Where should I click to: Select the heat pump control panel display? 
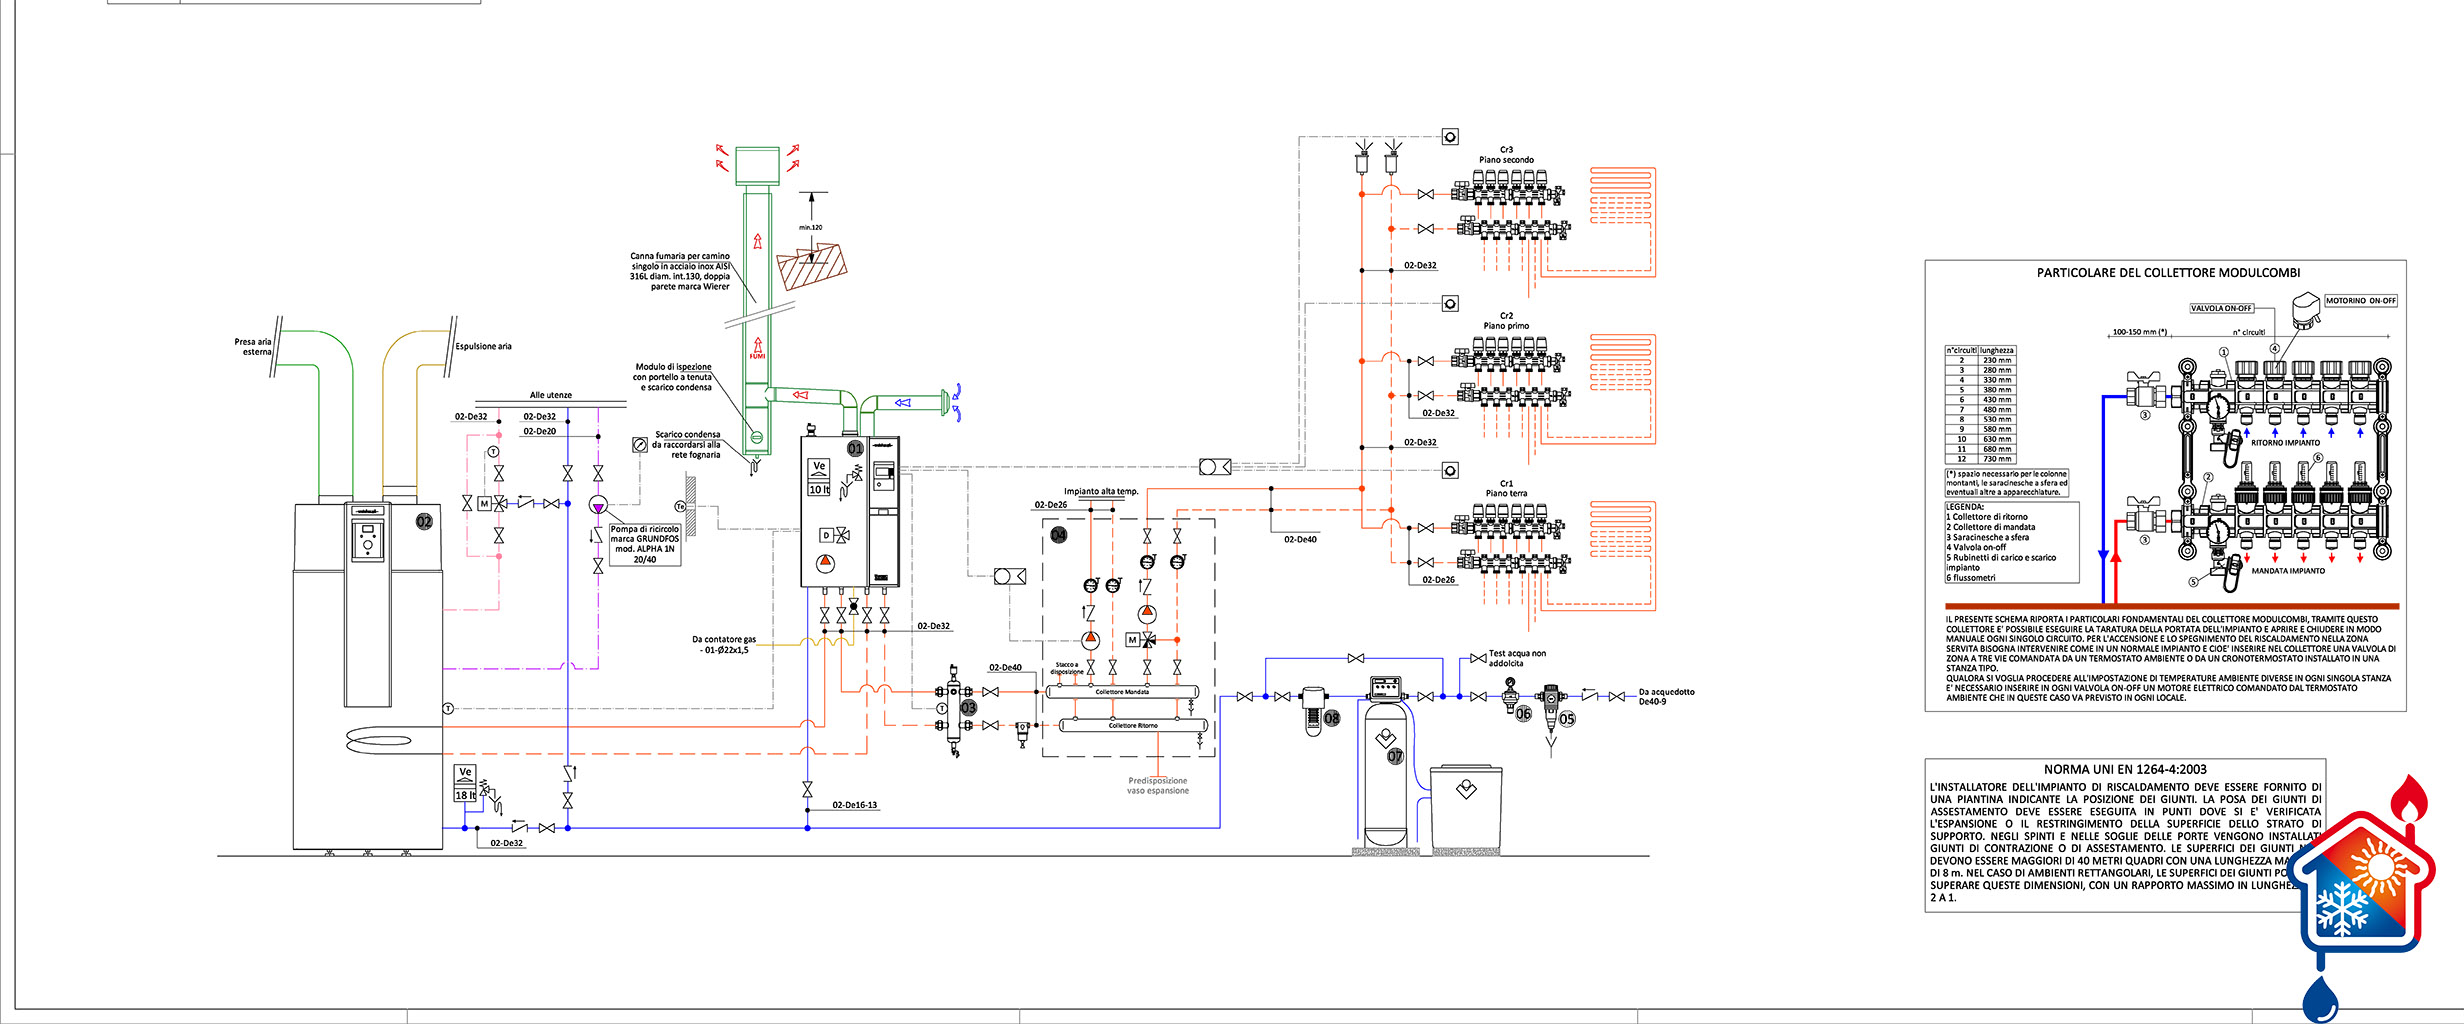point(367,540)
